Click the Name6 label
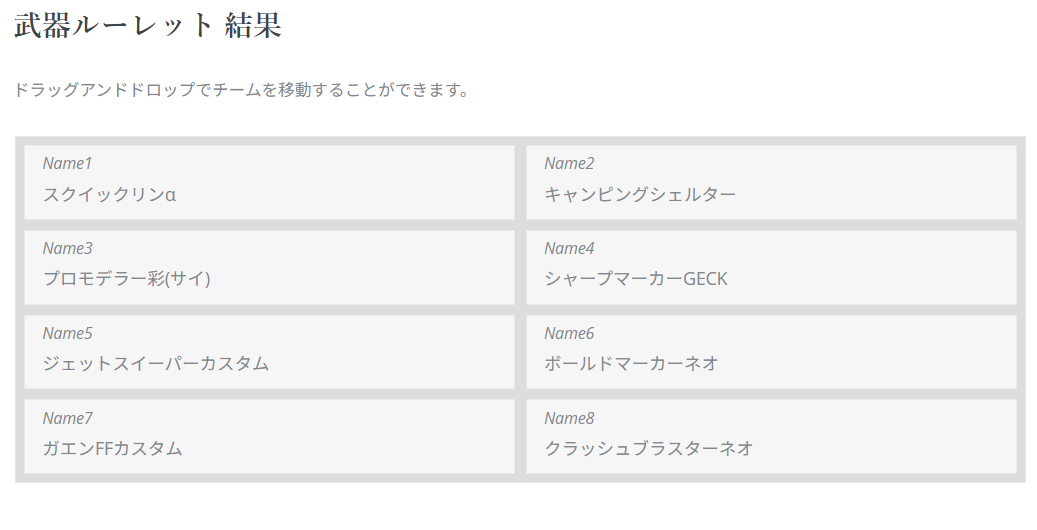The height and width of the screenshot is (530, 1037). click(569, 333)
